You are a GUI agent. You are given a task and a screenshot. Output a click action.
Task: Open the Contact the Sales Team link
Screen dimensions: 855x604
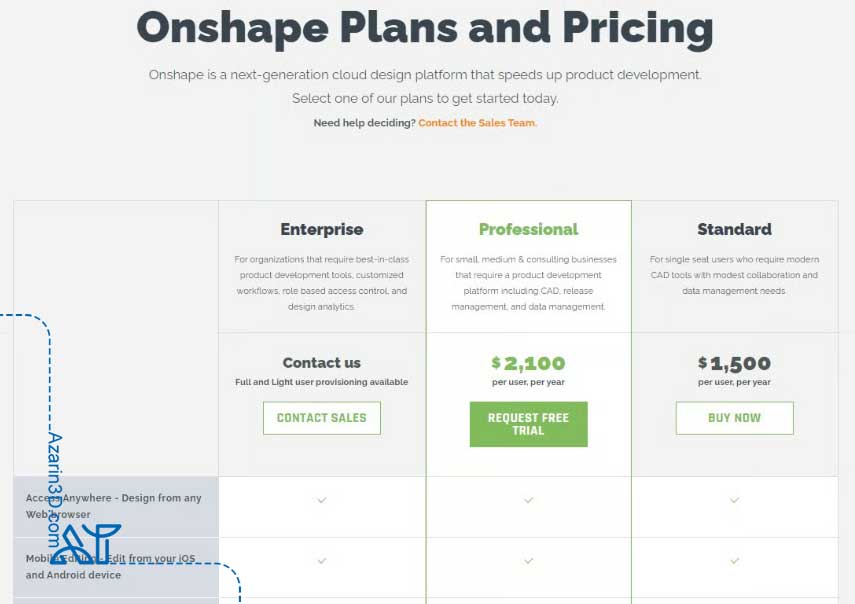[478, 123]
